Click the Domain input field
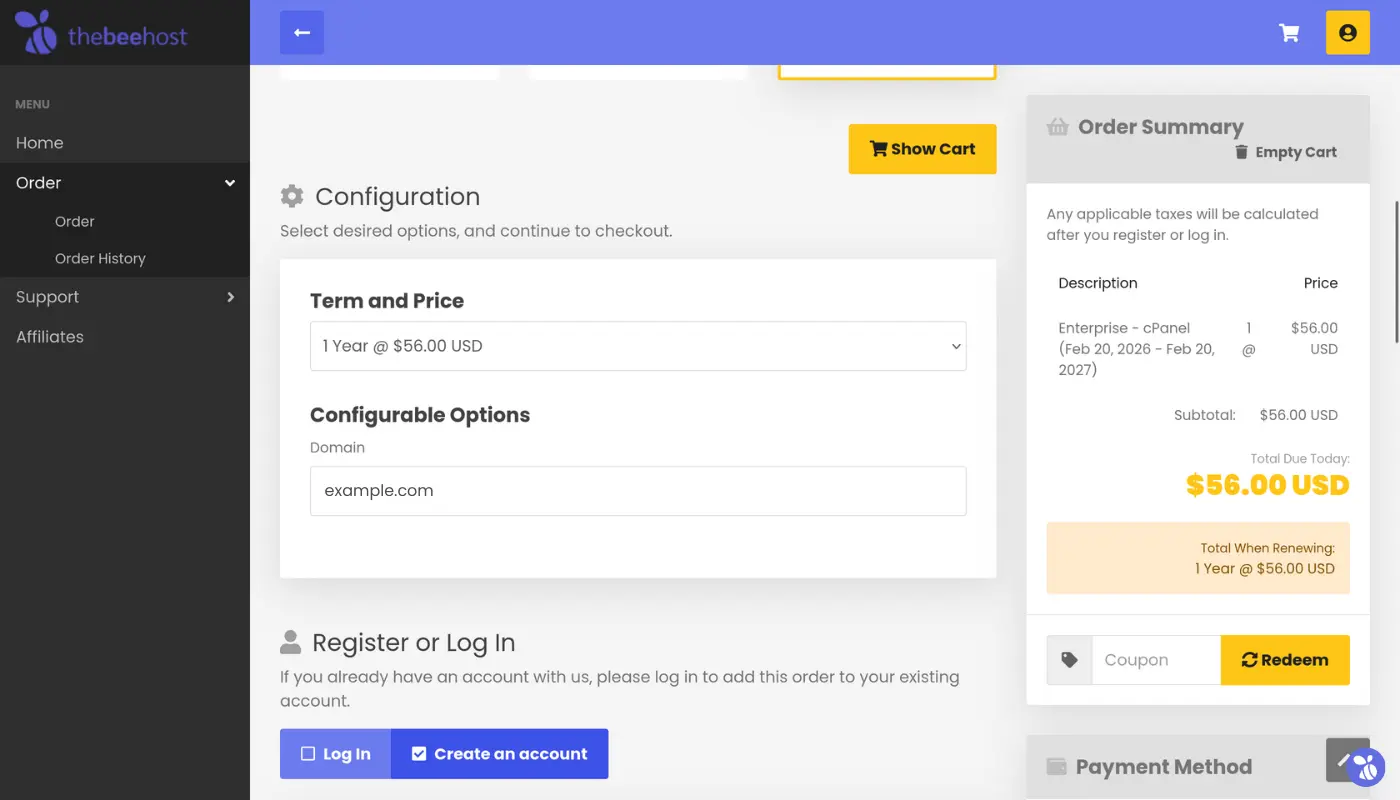This screenshot has height=800, width=1400. pos(638,491)
